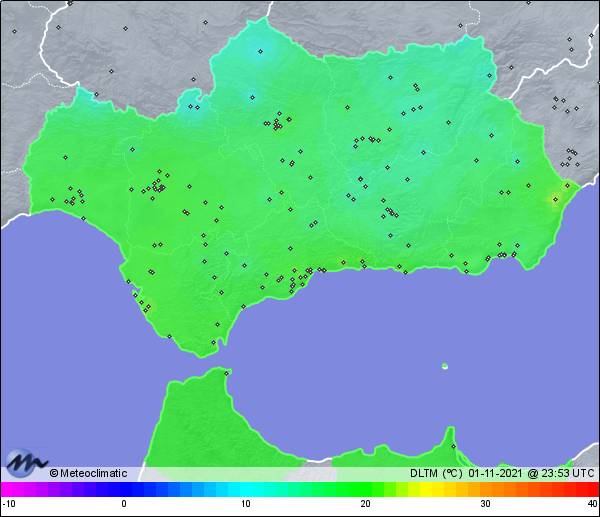The width and height of the screenshot is (600, 517).
Task: Click the -10 label on the temperature scale
Action: pyautogui.click(x=9, y=504)
